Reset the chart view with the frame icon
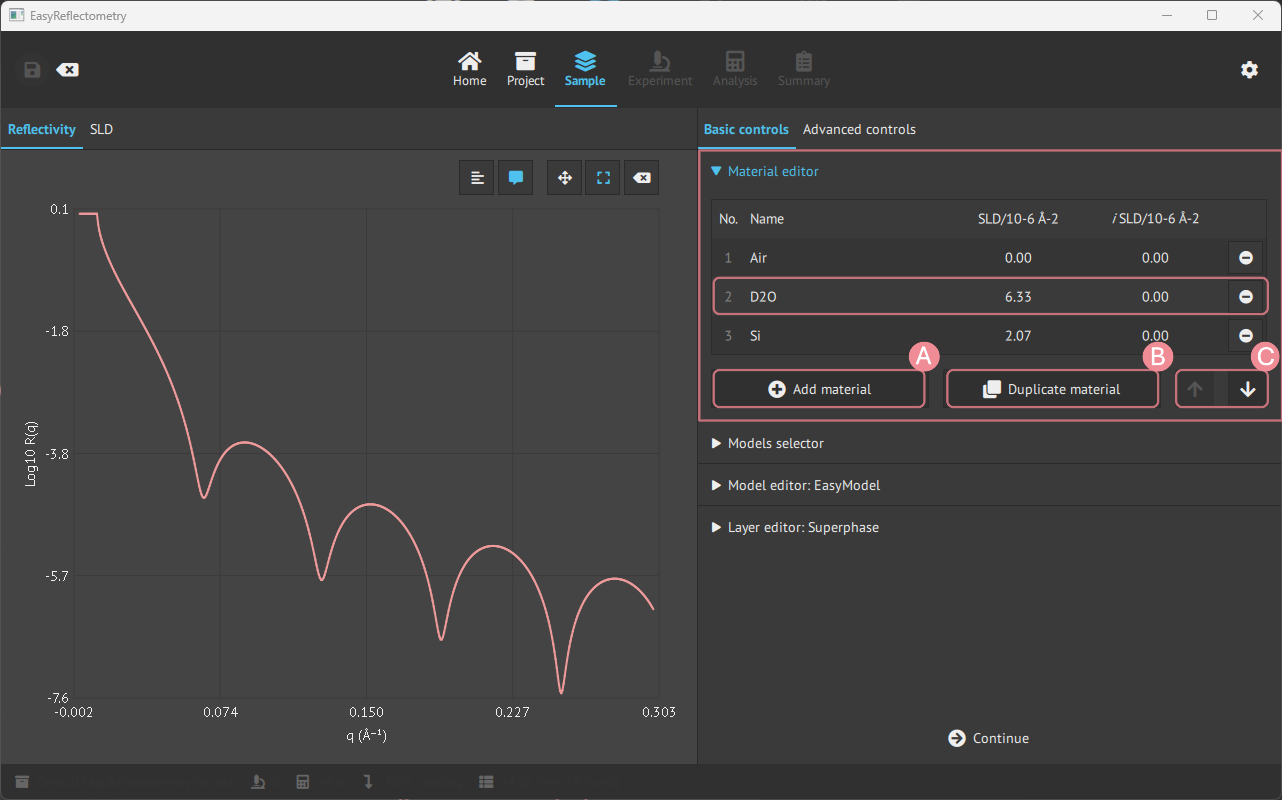The image size is (1282, 800). pyautogui.click(x=602, y=177)
